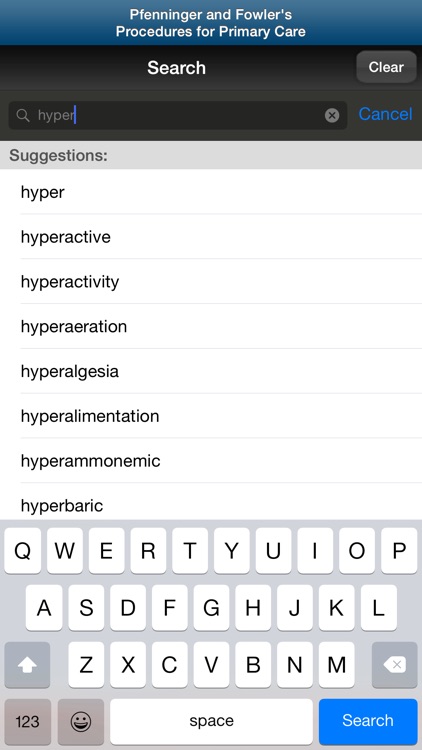Viewport: 422px width, 750px height.
Task: Choose 'hyperbaric' from suggestions
Action: click(211, 503)
